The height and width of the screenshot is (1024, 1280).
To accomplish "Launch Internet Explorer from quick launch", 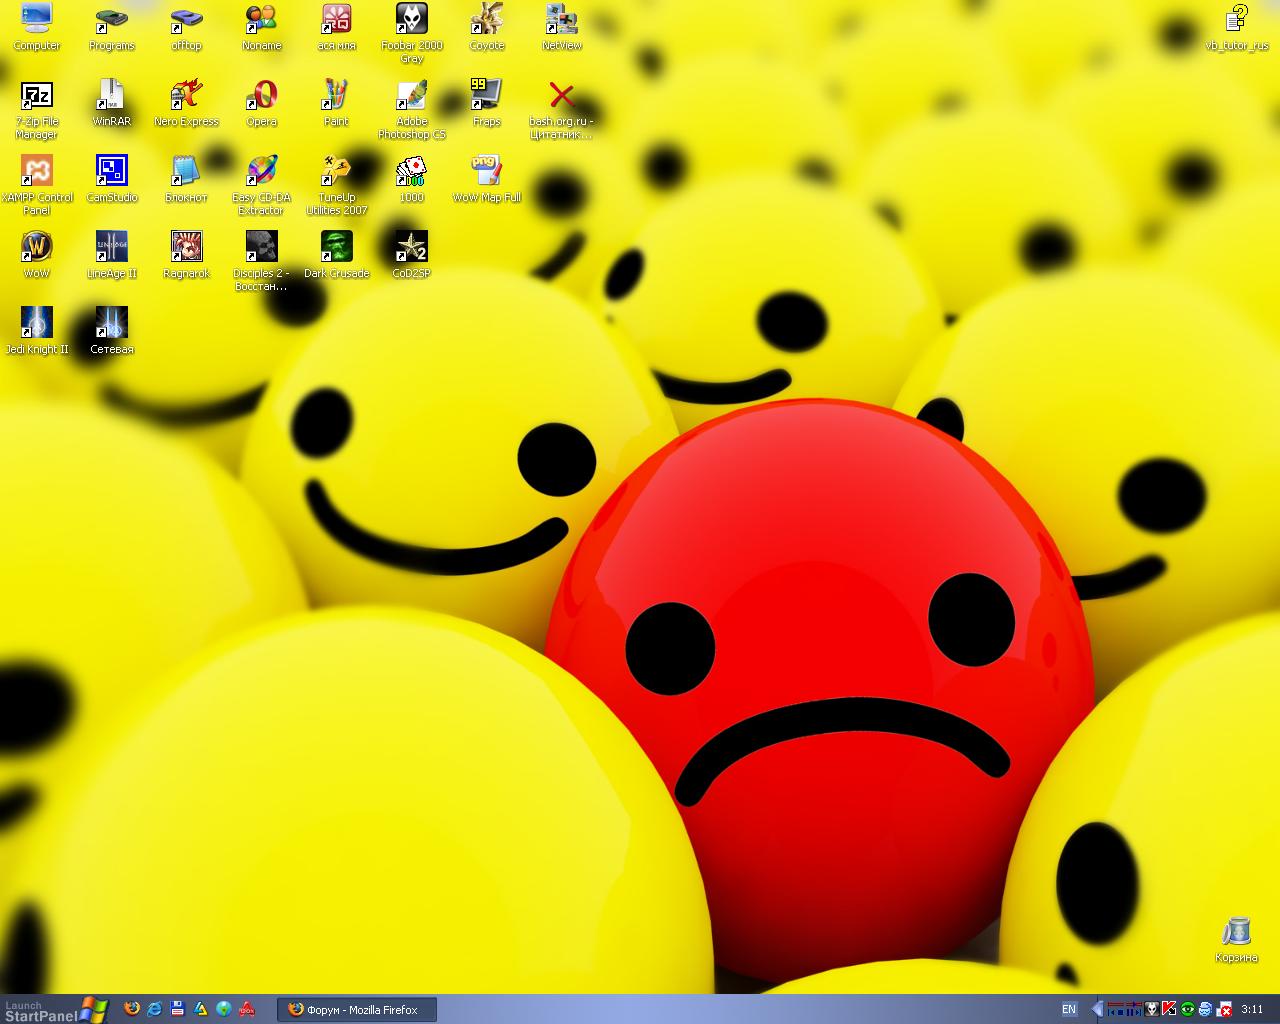I will tap(155, 1009).
